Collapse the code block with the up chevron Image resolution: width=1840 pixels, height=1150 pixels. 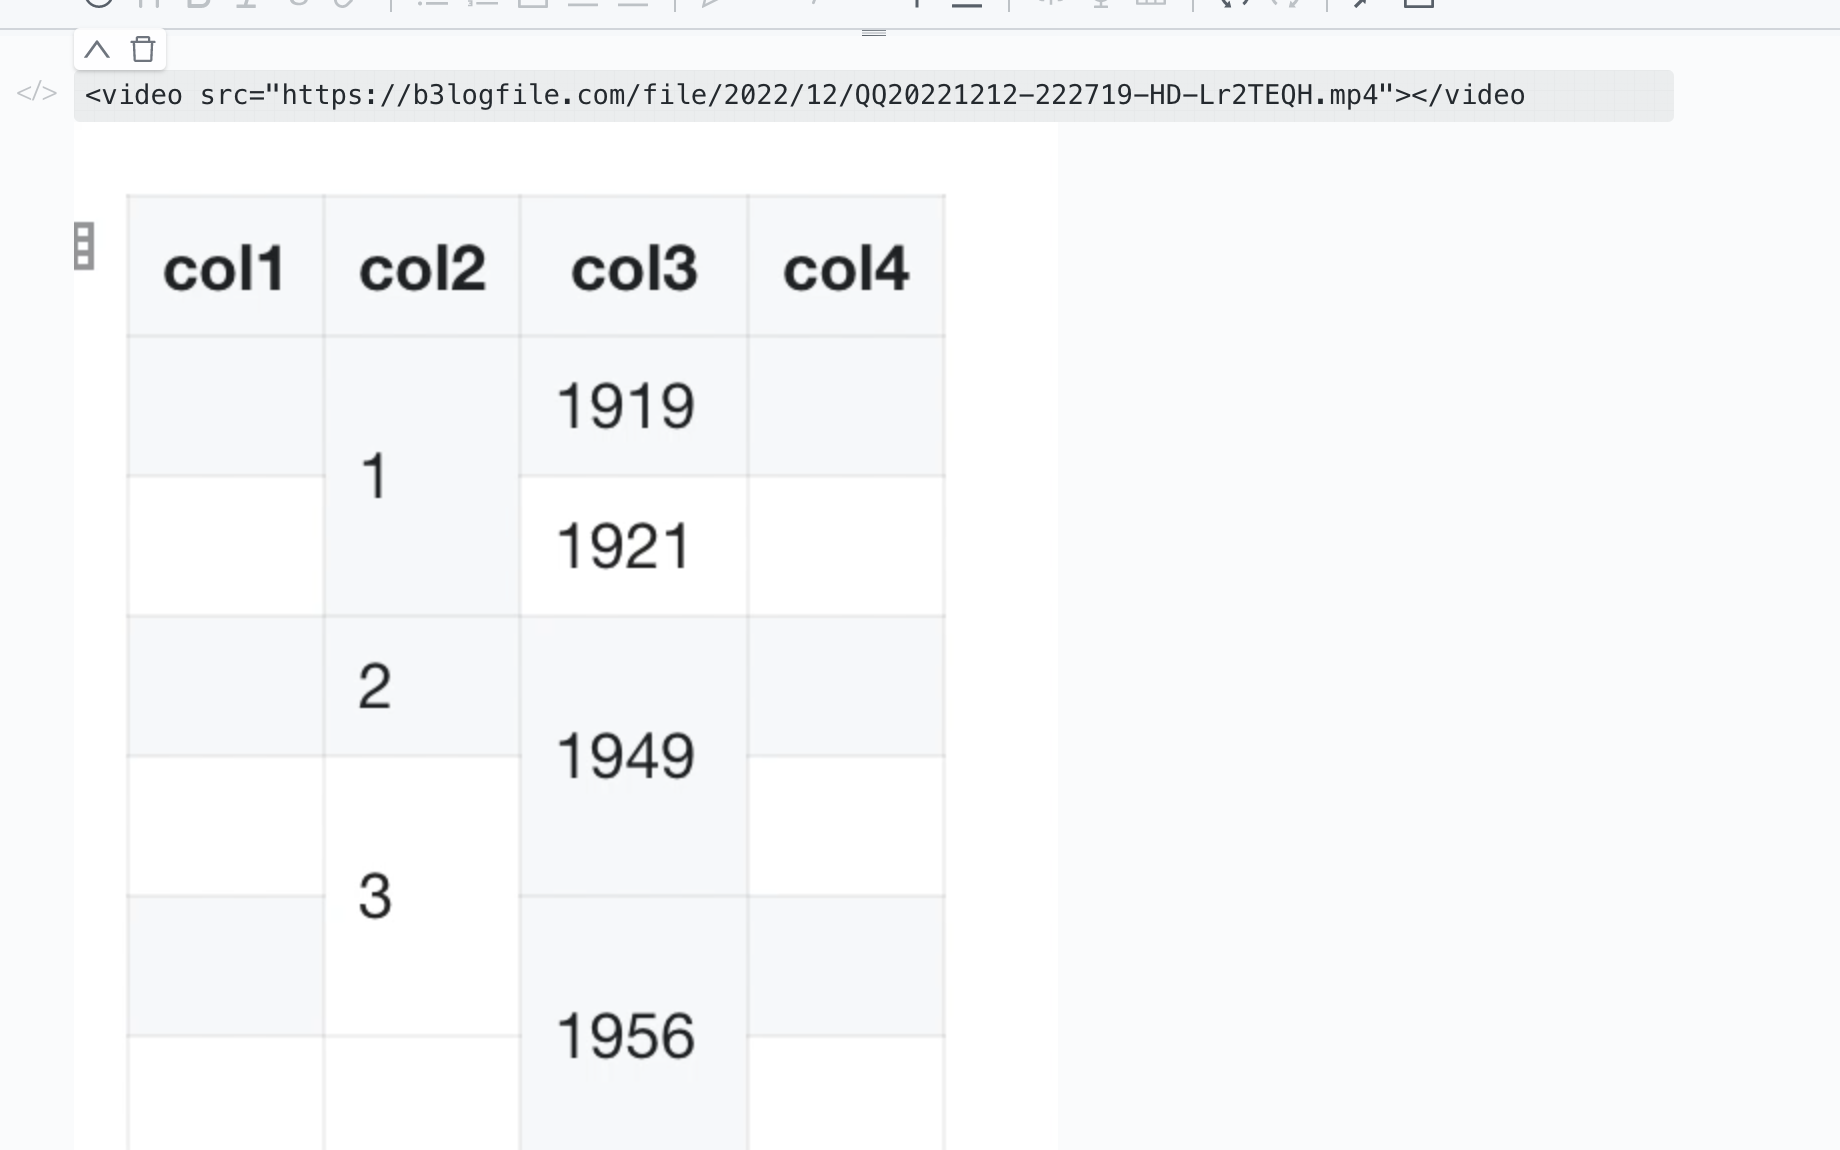click(x=97, y=48)
